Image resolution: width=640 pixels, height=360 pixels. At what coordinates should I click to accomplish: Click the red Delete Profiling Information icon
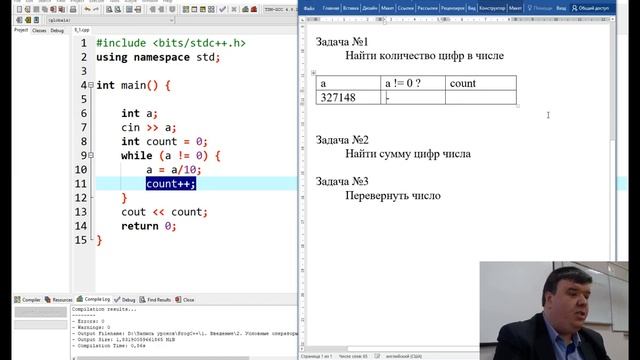pos(253,9)
